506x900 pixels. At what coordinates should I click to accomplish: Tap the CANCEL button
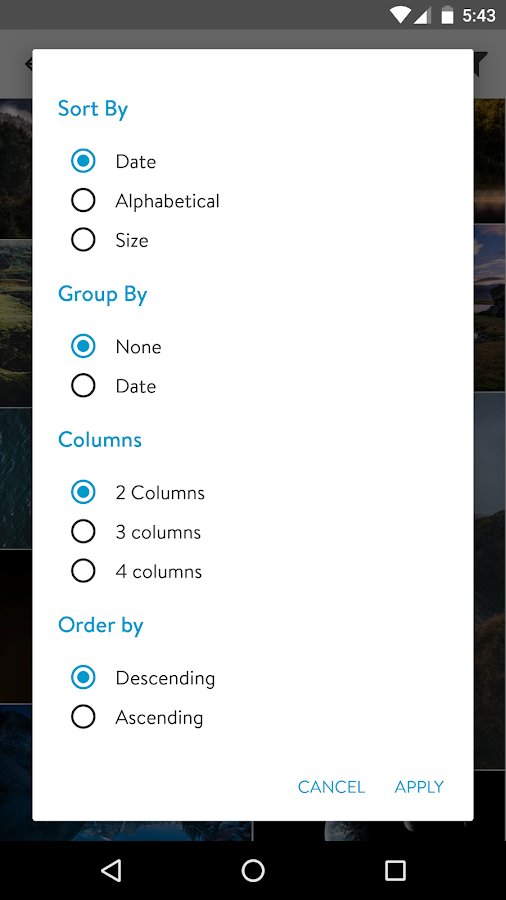tap(331, 787)
